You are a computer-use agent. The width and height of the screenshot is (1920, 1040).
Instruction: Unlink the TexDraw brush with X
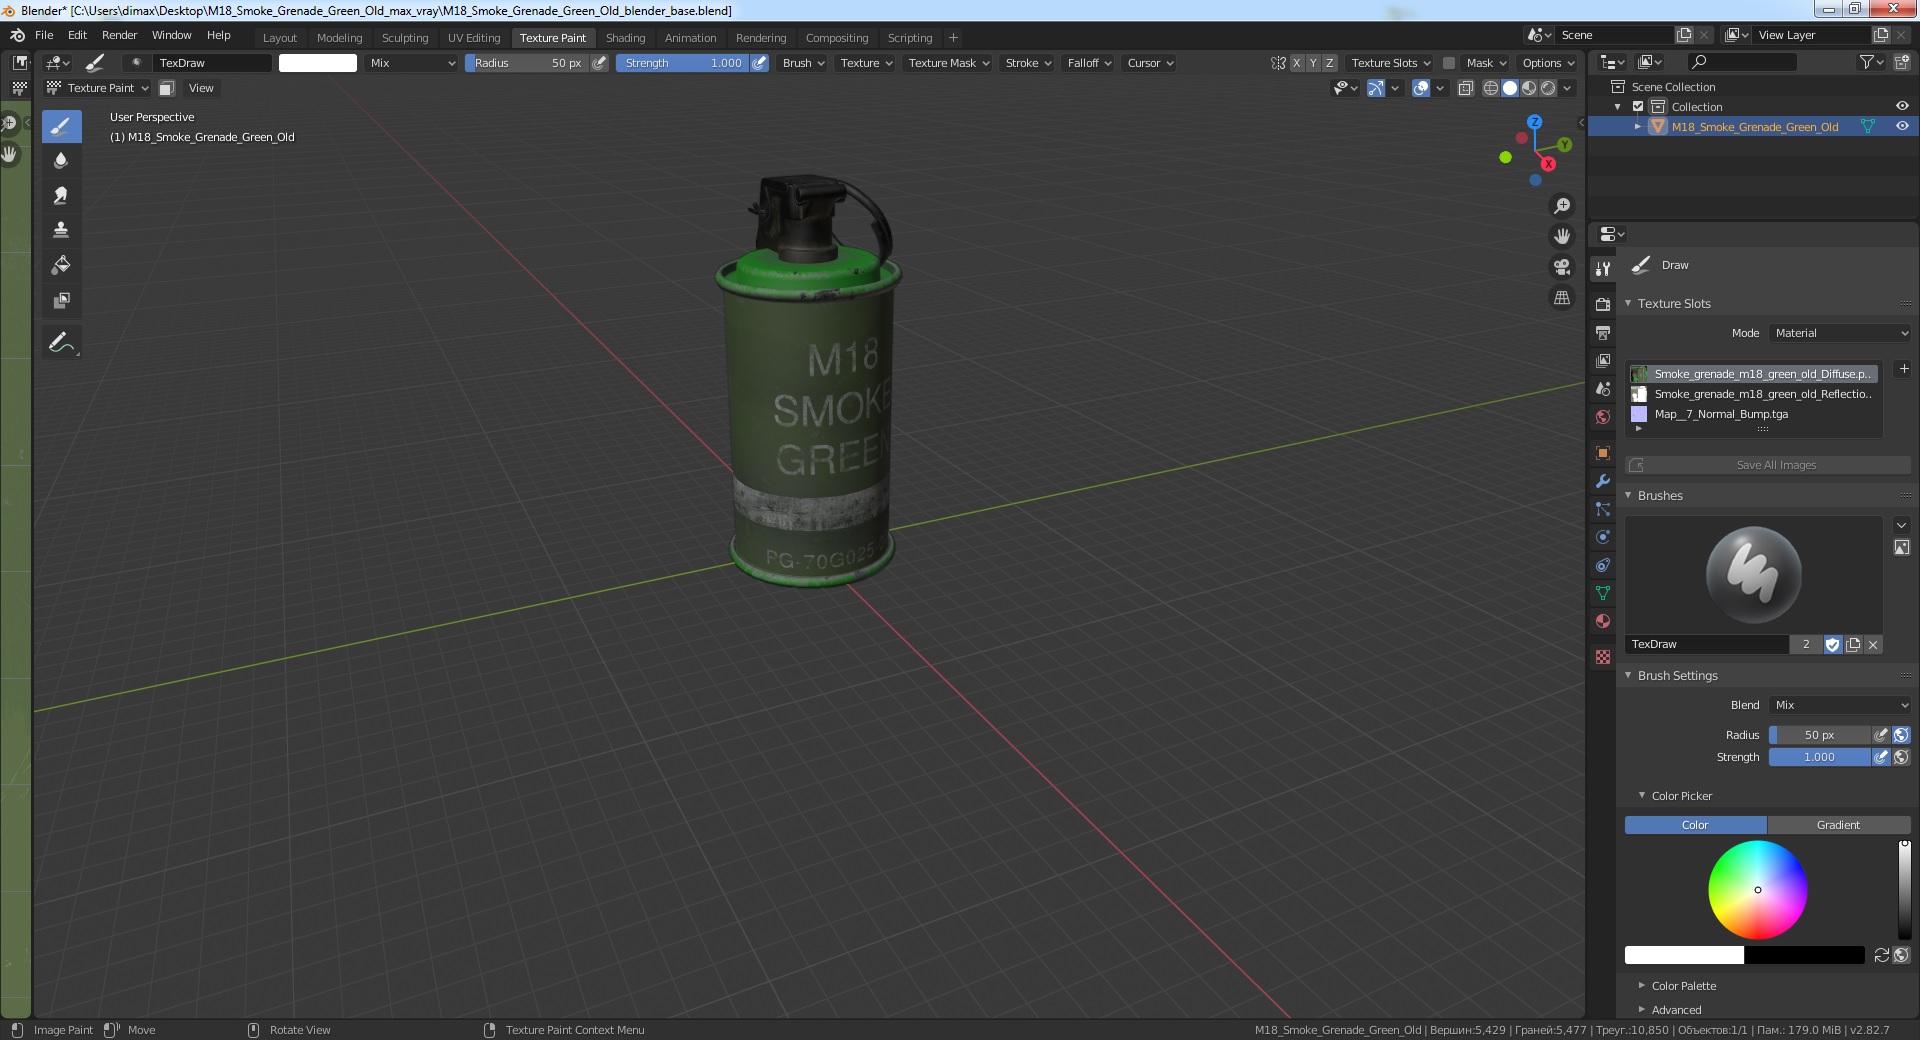coord(1873,644)
